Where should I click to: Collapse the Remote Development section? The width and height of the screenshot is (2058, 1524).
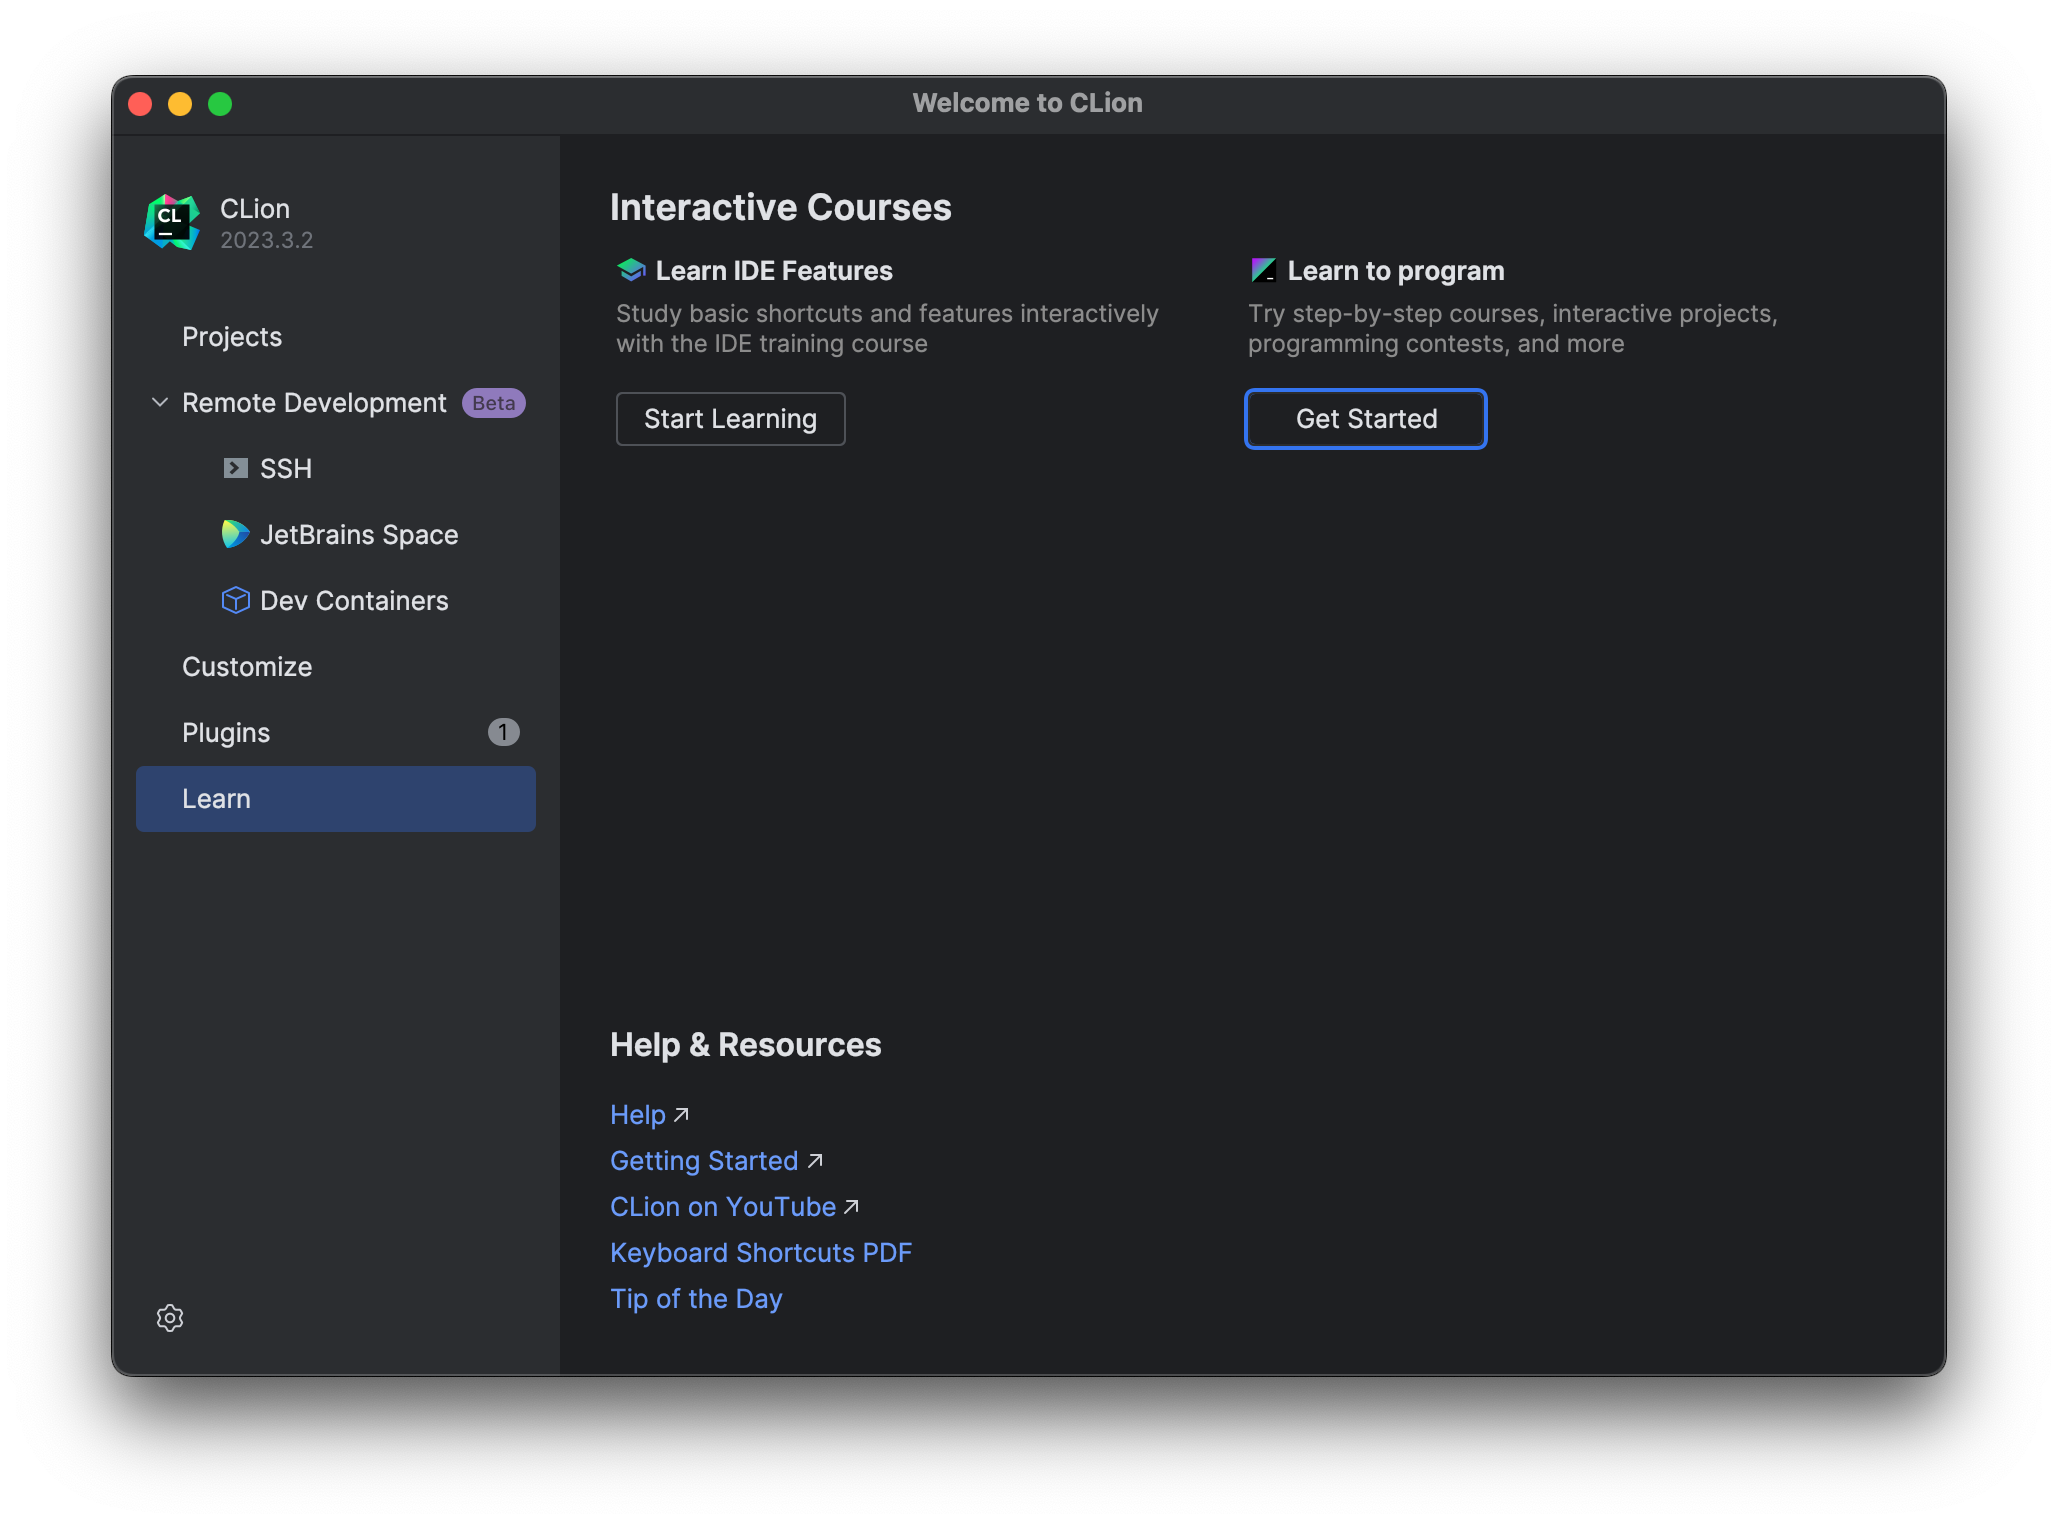click(x=159, y=402)
